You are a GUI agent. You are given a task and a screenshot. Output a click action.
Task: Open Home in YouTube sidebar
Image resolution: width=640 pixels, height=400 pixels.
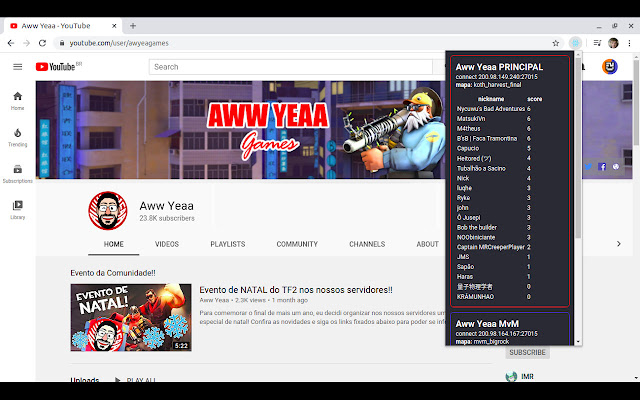coord(18,101)
